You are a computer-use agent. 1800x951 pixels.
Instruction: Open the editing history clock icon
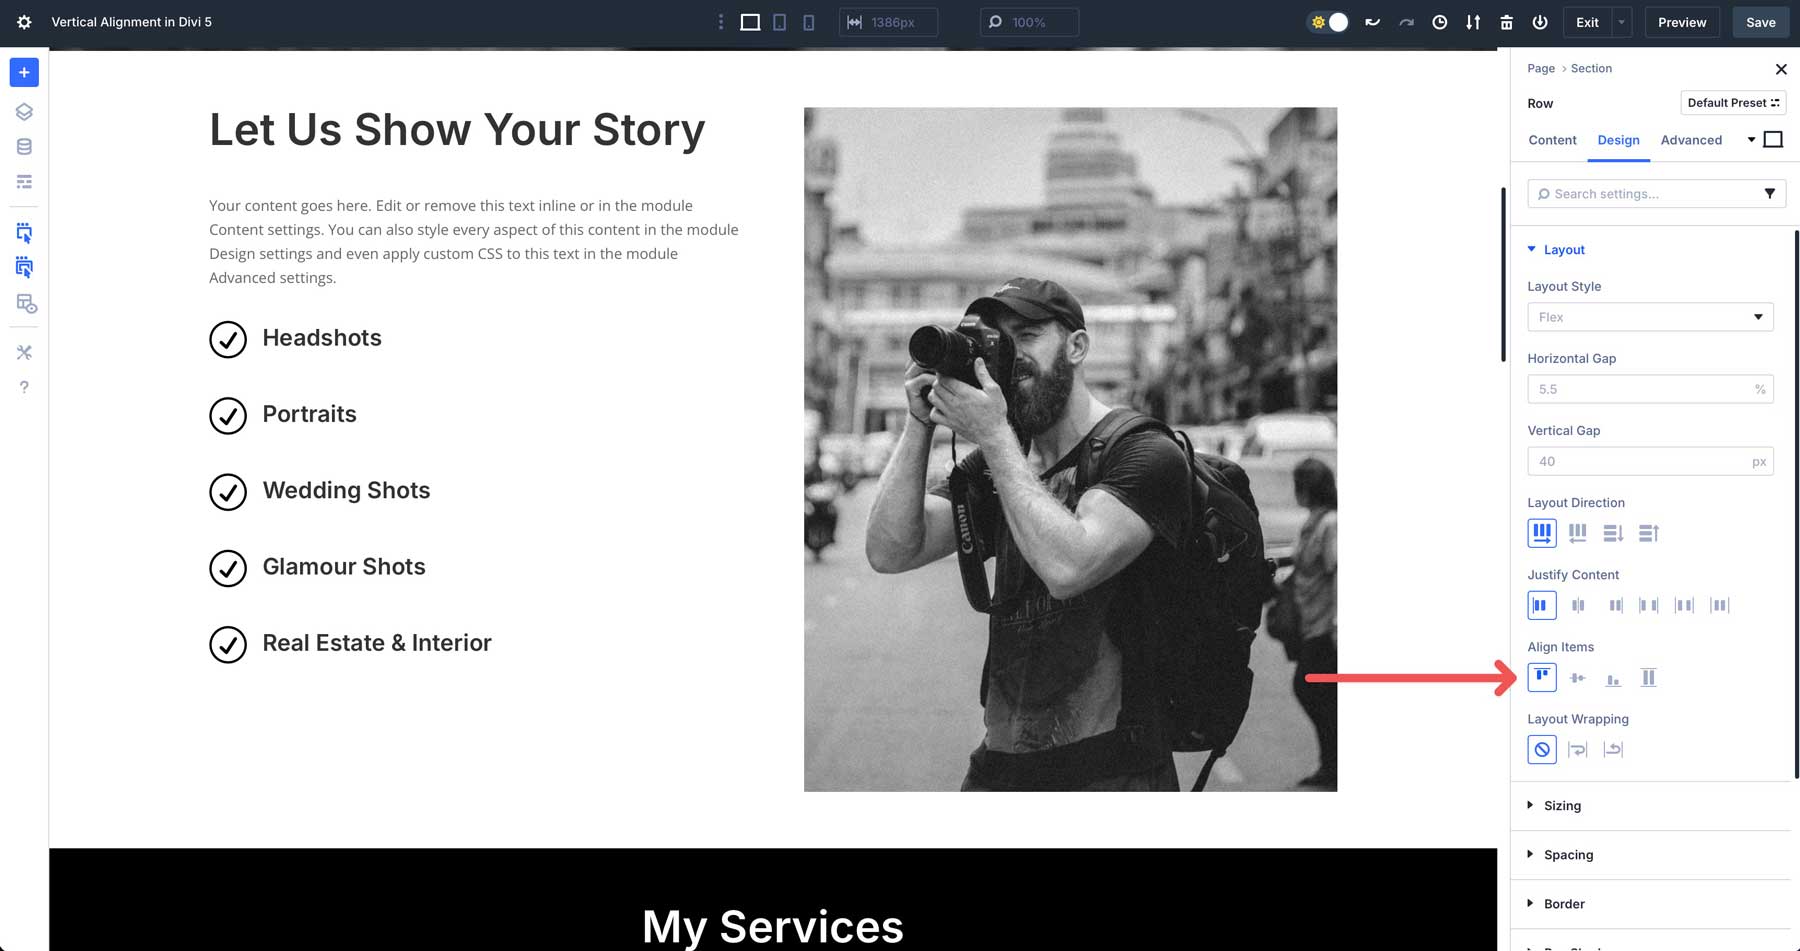pyautogui.click(x=1440, y=21)
